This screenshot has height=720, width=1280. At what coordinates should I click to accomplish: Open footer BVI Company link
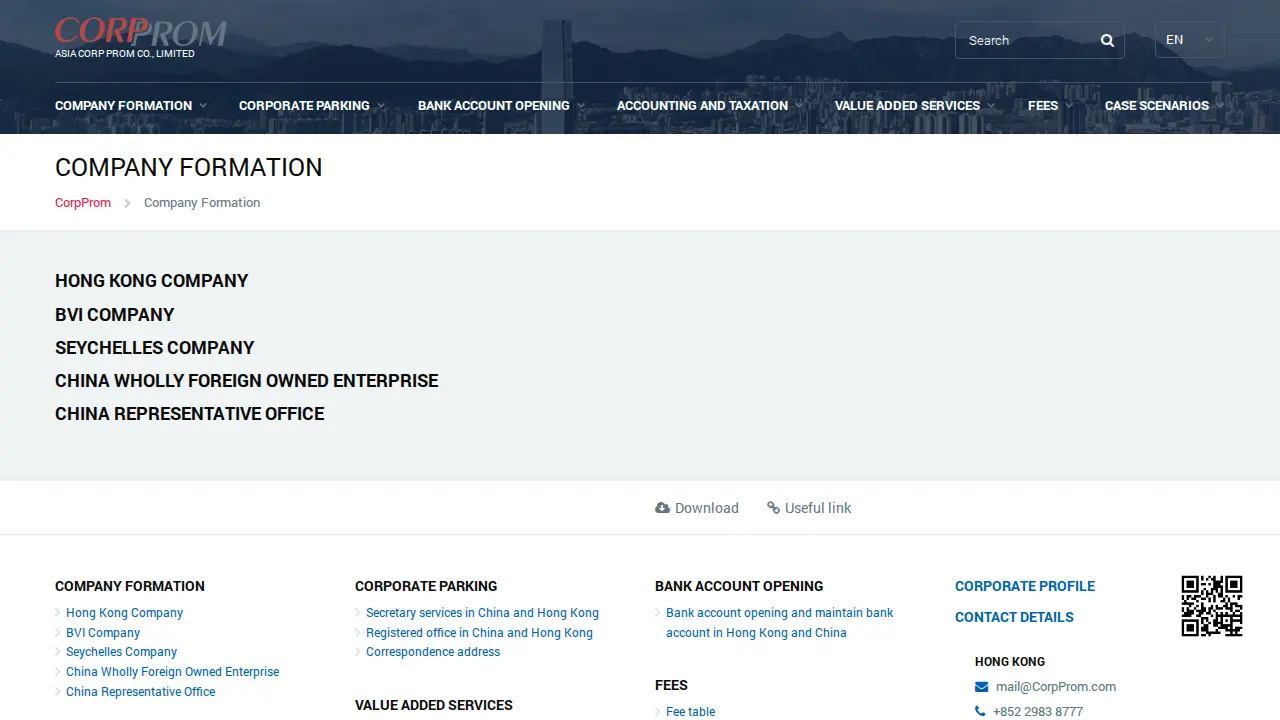point(103,633)
